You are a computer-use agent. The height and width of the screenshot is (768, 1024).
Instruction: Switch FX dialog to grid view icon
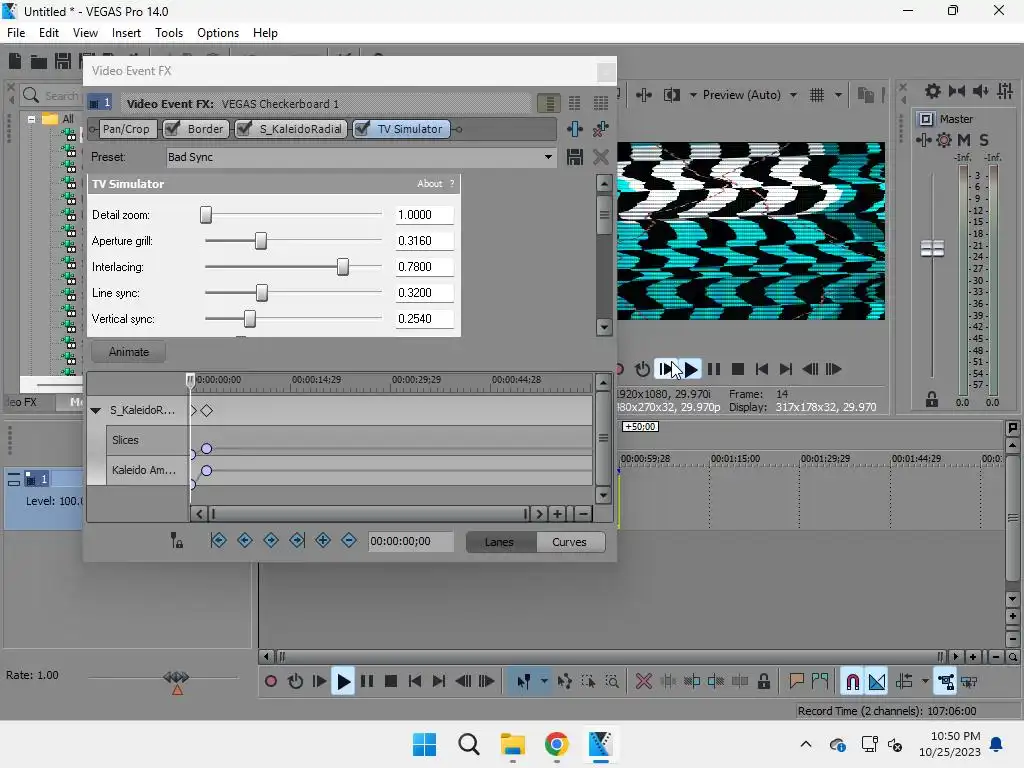(x=601, y=103)
